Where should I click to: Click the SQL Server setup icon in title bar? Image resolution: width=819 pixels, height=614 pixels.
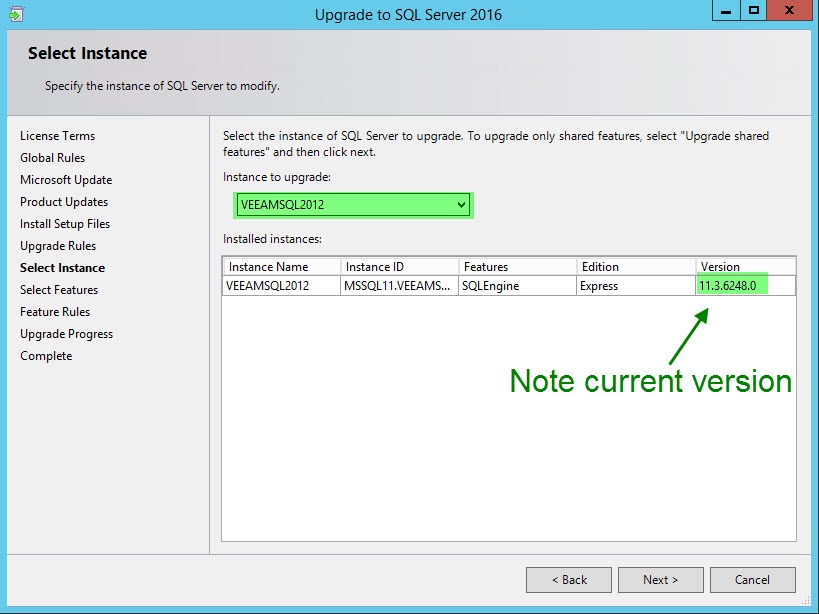tap(16, 14)
